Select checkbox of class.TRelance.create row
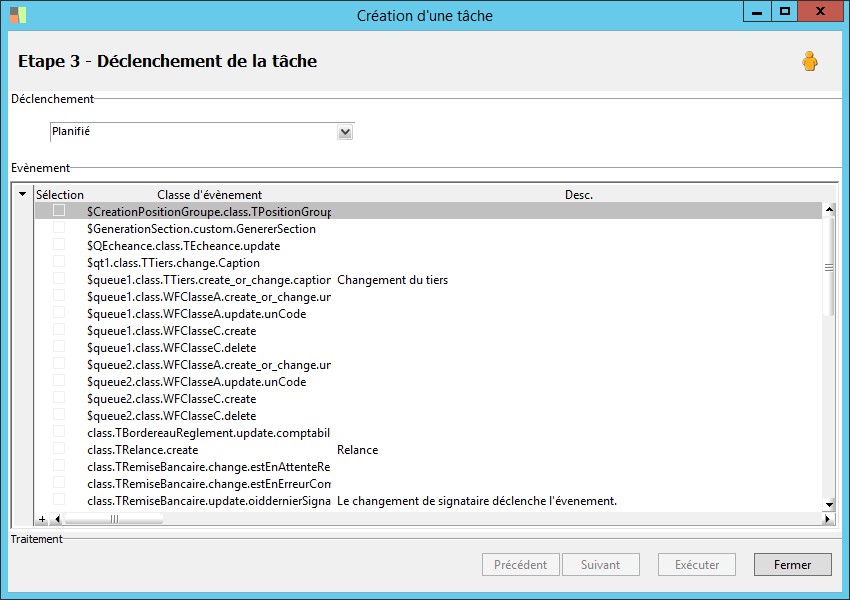The height and width of the screenshot is (600, 850). (x=59, y=448)
